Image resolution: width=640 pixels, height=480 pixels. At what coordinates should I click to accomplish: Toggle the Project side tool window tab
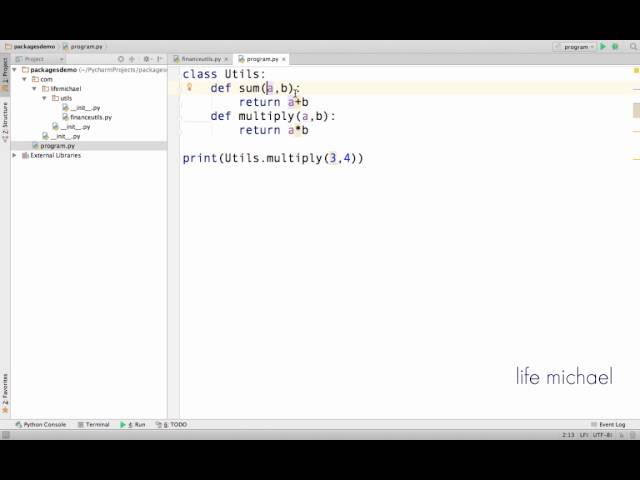(x=5, y=75)
